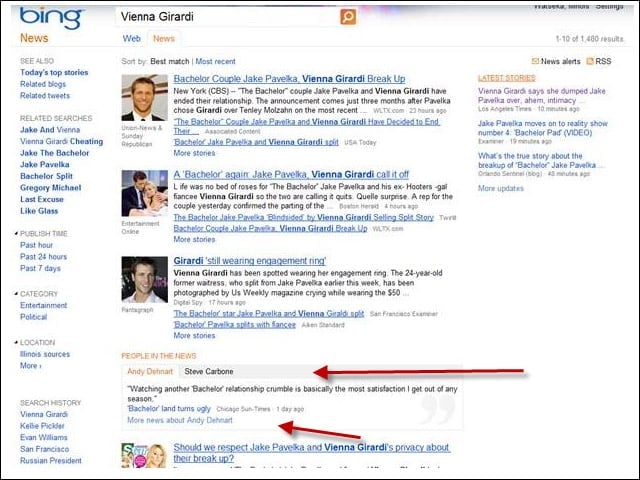This screenshot has width=640, height=480.
Task: Click the RSS feed icon
Action: tap(590, 61)
